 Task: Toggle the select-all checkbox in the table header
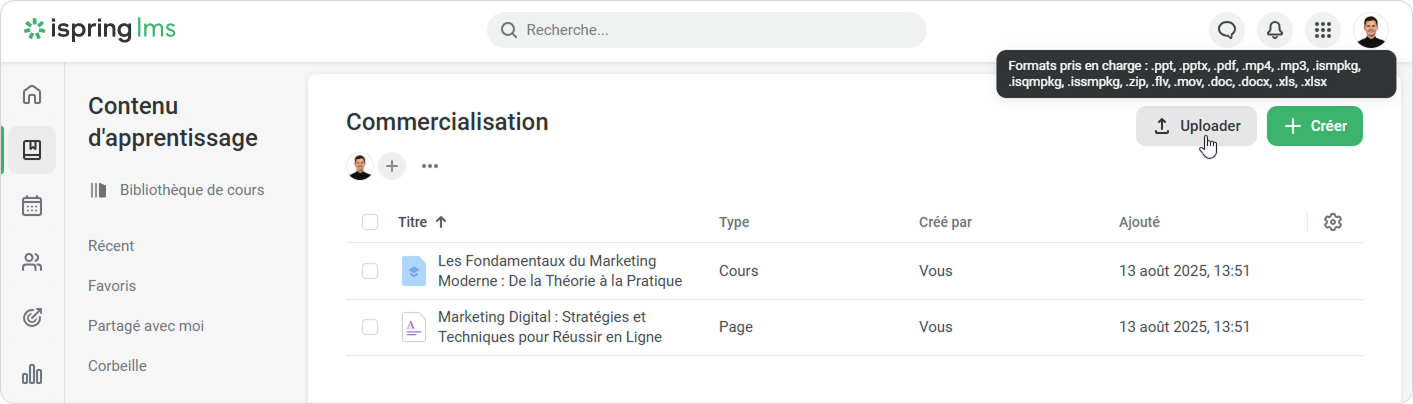[370, 222]
